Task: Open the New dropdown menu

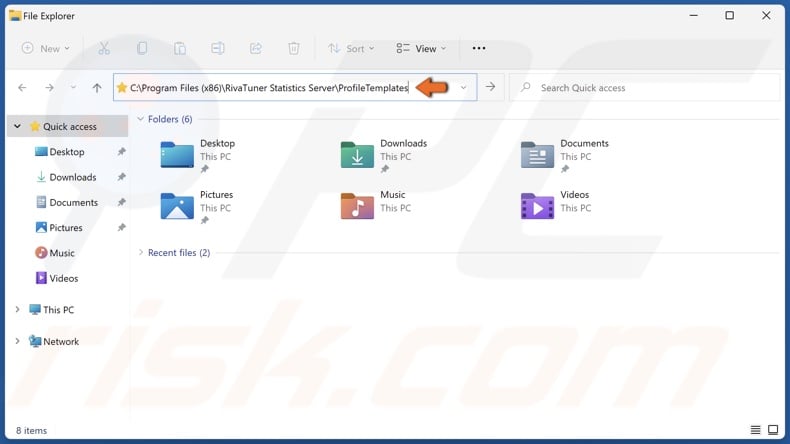Action: tap(45, 48)
